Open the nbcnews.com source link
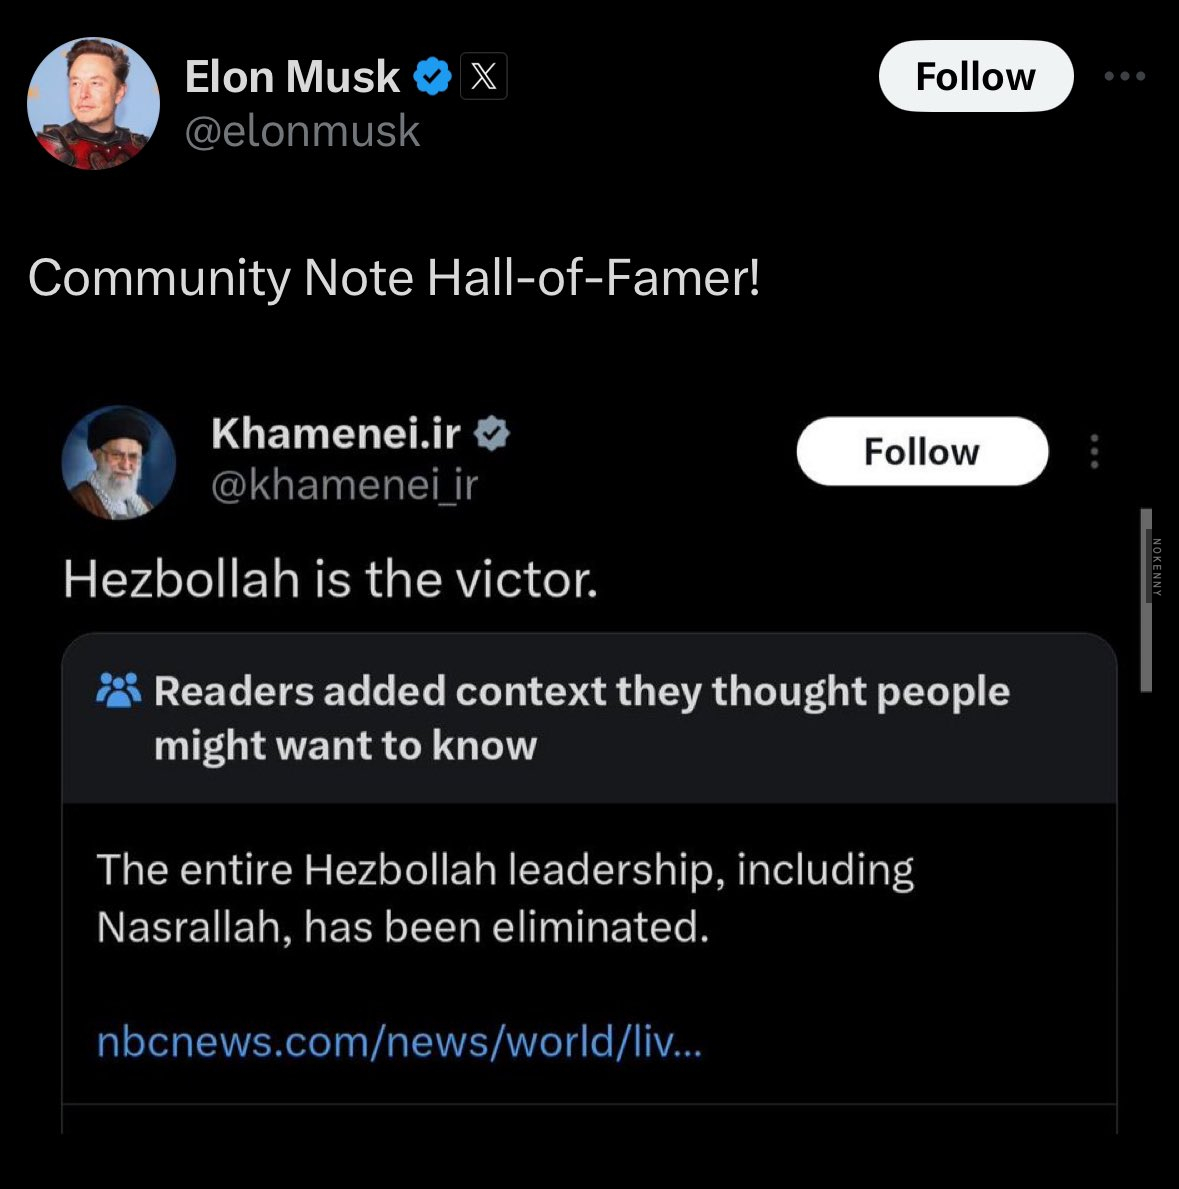Viewport: 1179px width, 1189px height. (399, 1042)
